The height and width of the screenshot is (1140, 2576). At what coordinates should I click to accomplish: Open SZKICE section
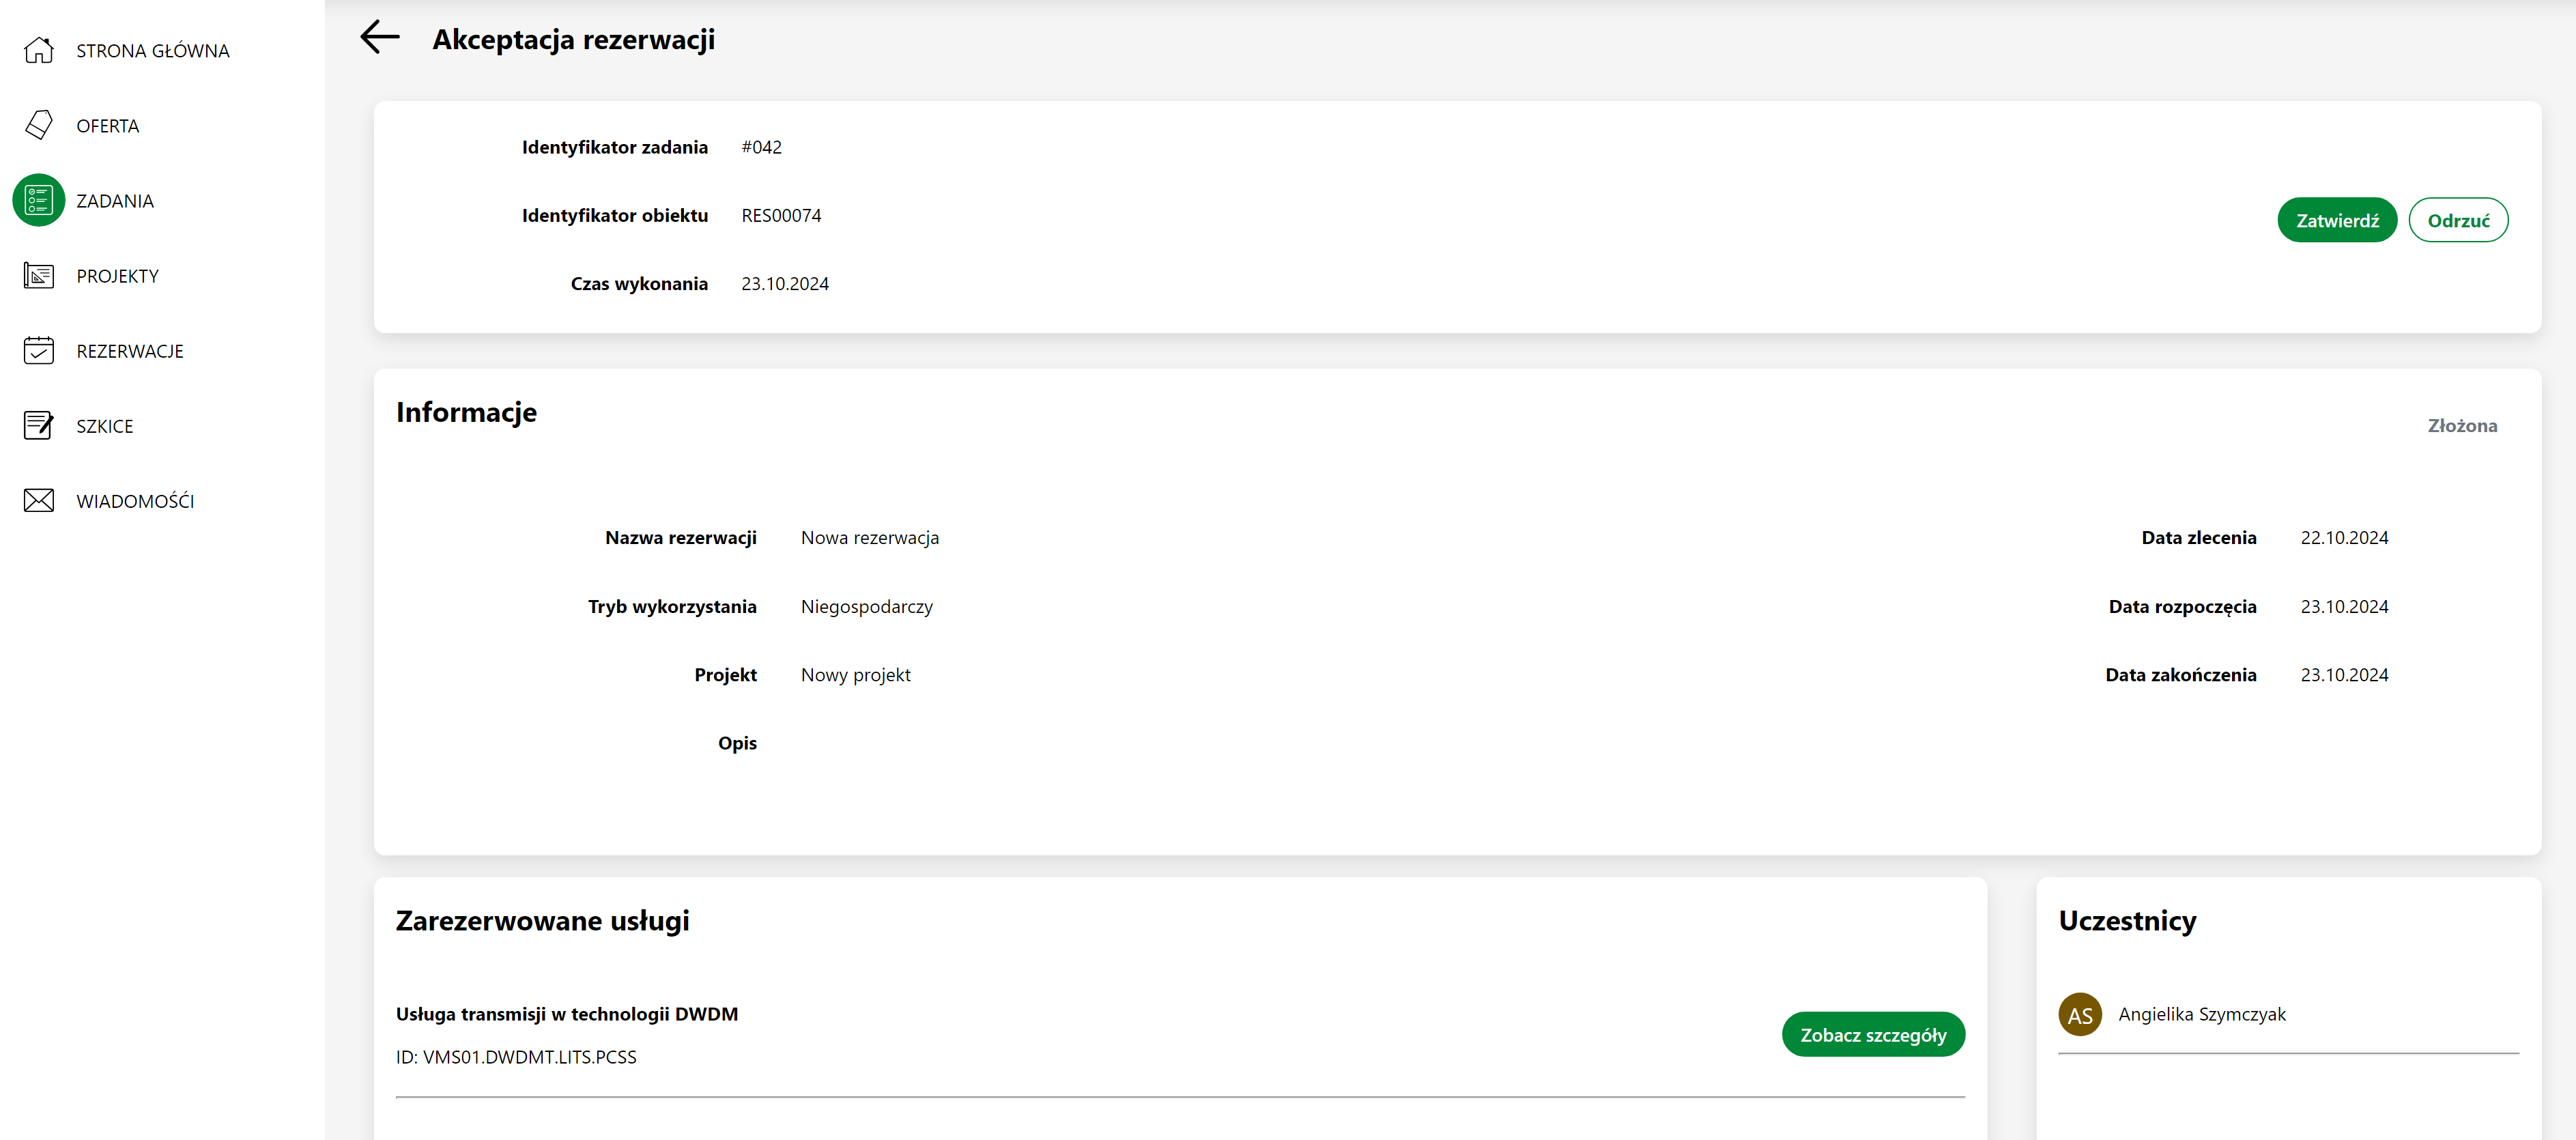(x=105, y=426)
